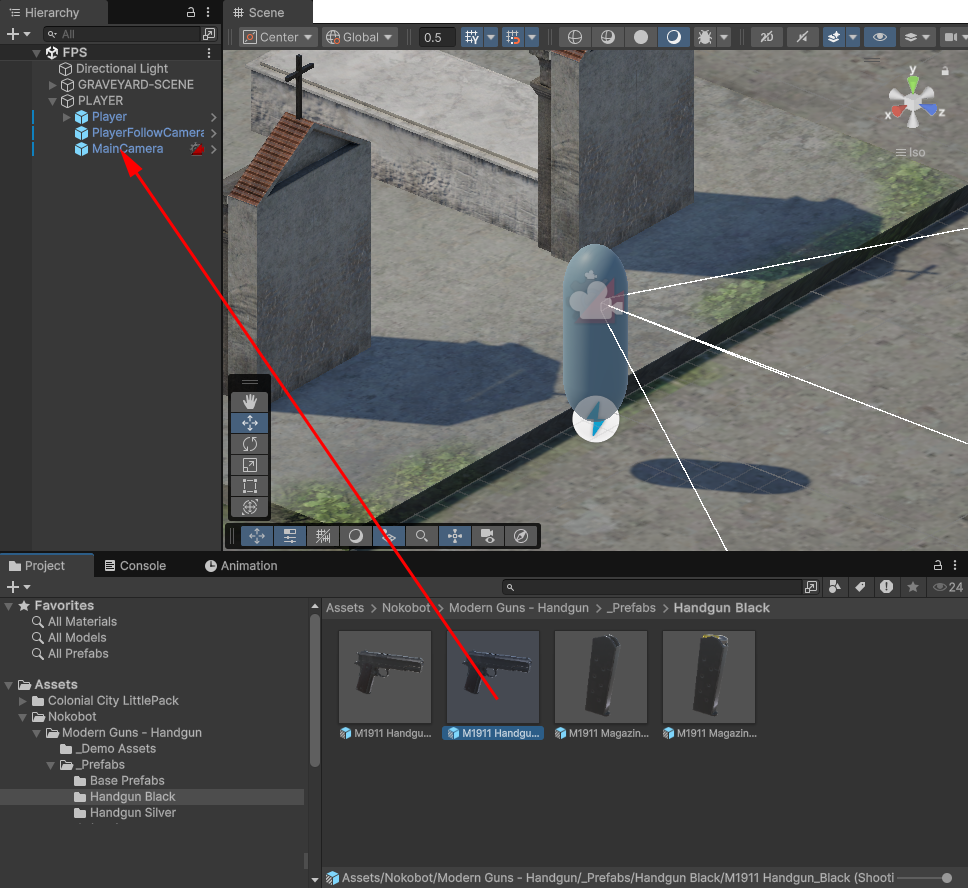Expand the GRAVEYARD-SCENE hierarchy item
The width and height of the screenshot is (968, 888).
coord(53,85)
